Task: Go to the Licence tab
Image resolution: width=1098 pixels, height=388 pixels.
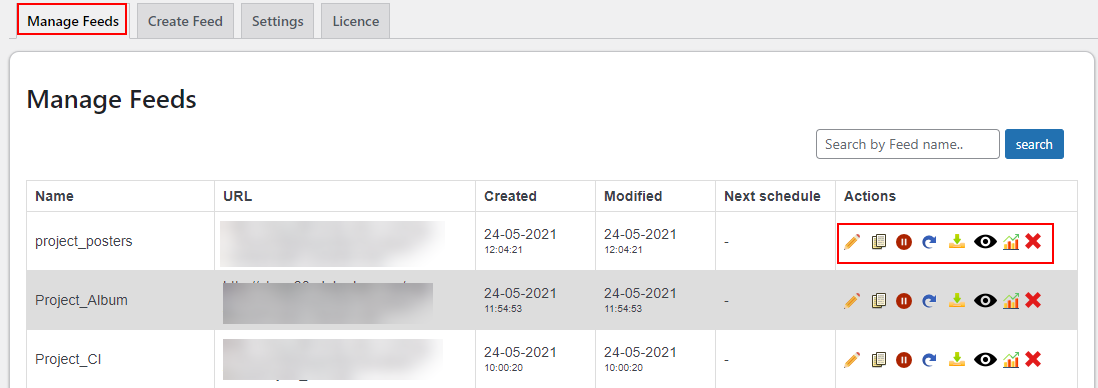Action: pos(356,21)
